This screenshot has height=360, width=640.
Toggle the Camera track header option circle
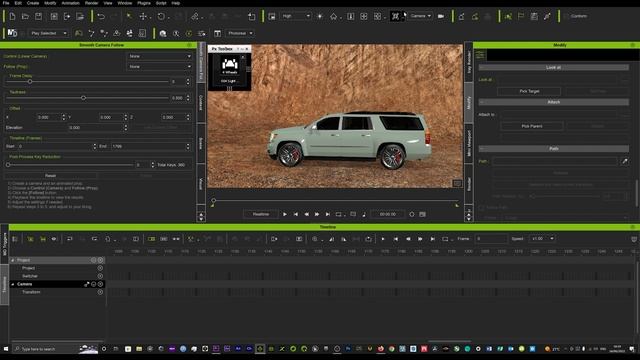(93, 284)
